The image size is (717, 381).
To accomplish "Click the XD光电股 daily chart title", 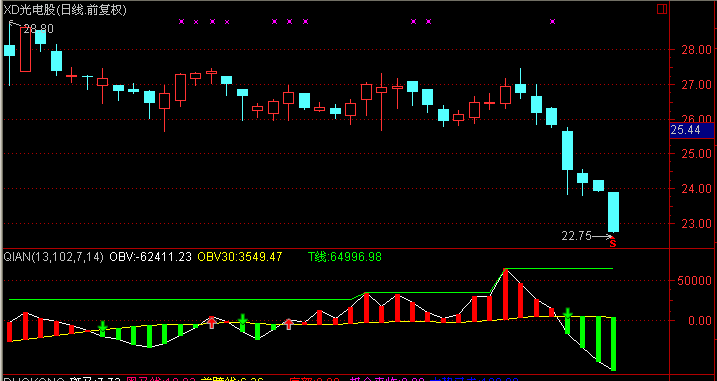I will click(x=65, y=10).
